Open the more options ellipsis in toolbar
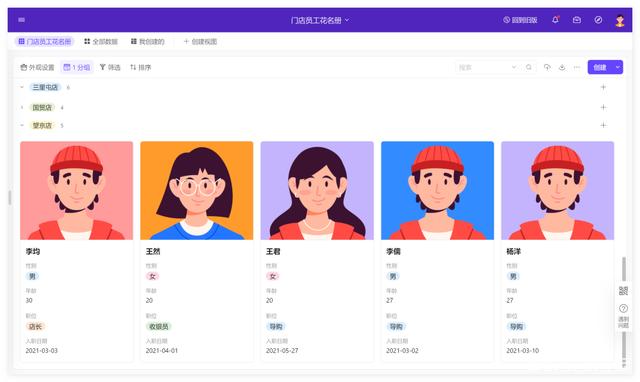The image size is (640, 382). (576, 67)
